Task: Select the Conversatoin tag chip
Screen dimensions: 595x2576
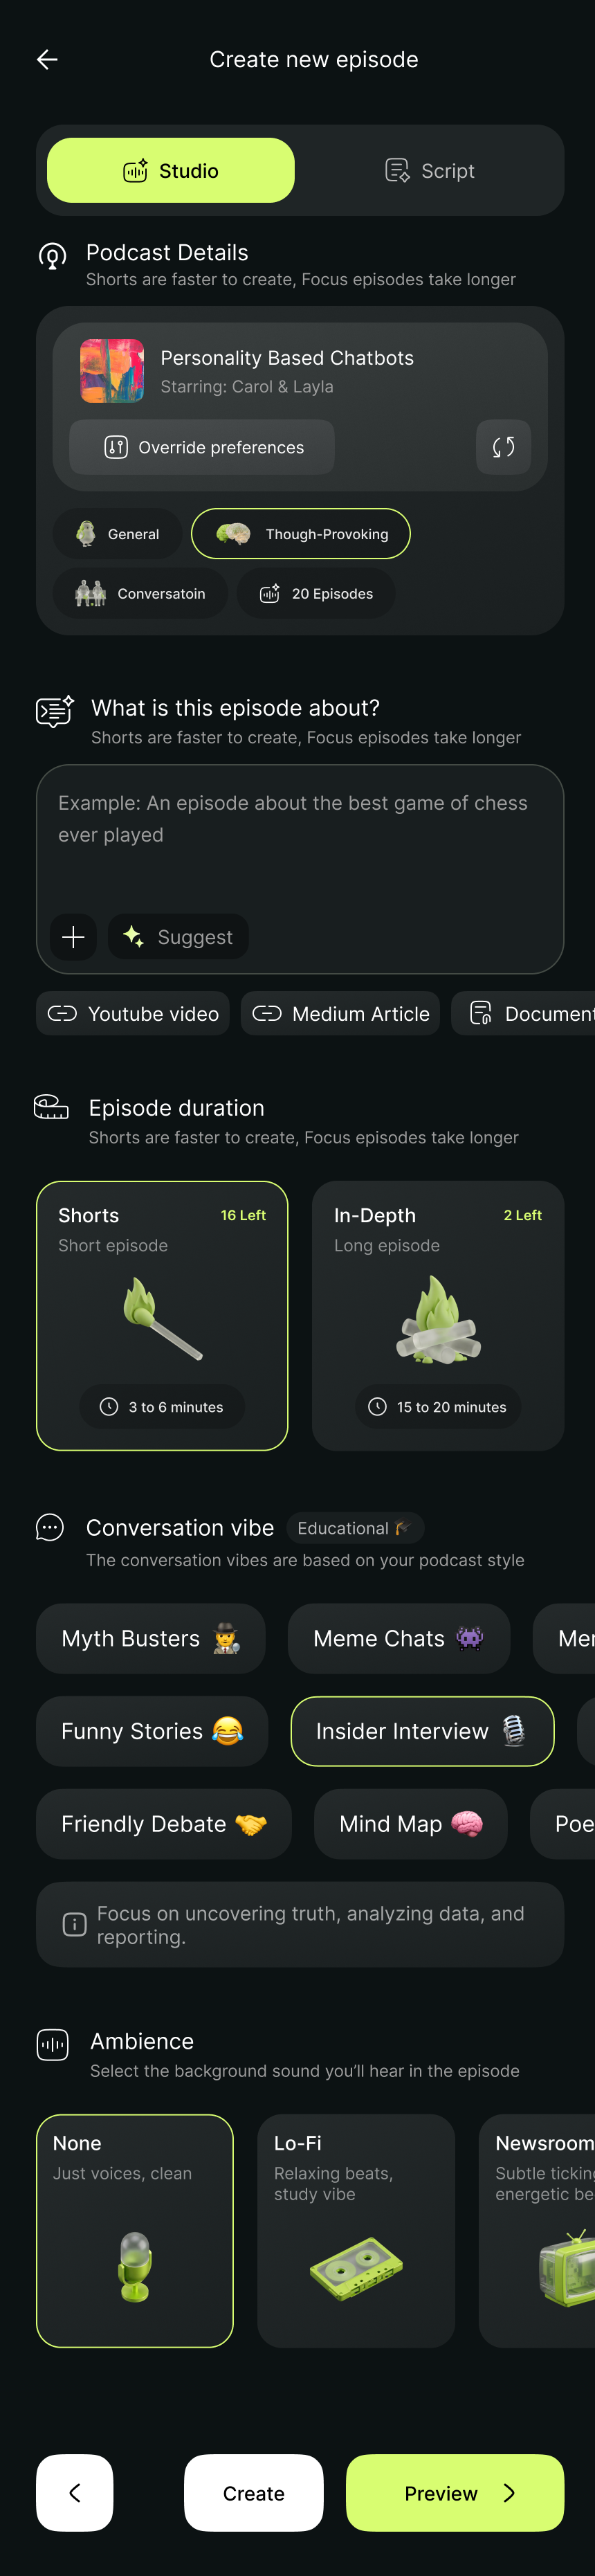Action: click(140, 593)
